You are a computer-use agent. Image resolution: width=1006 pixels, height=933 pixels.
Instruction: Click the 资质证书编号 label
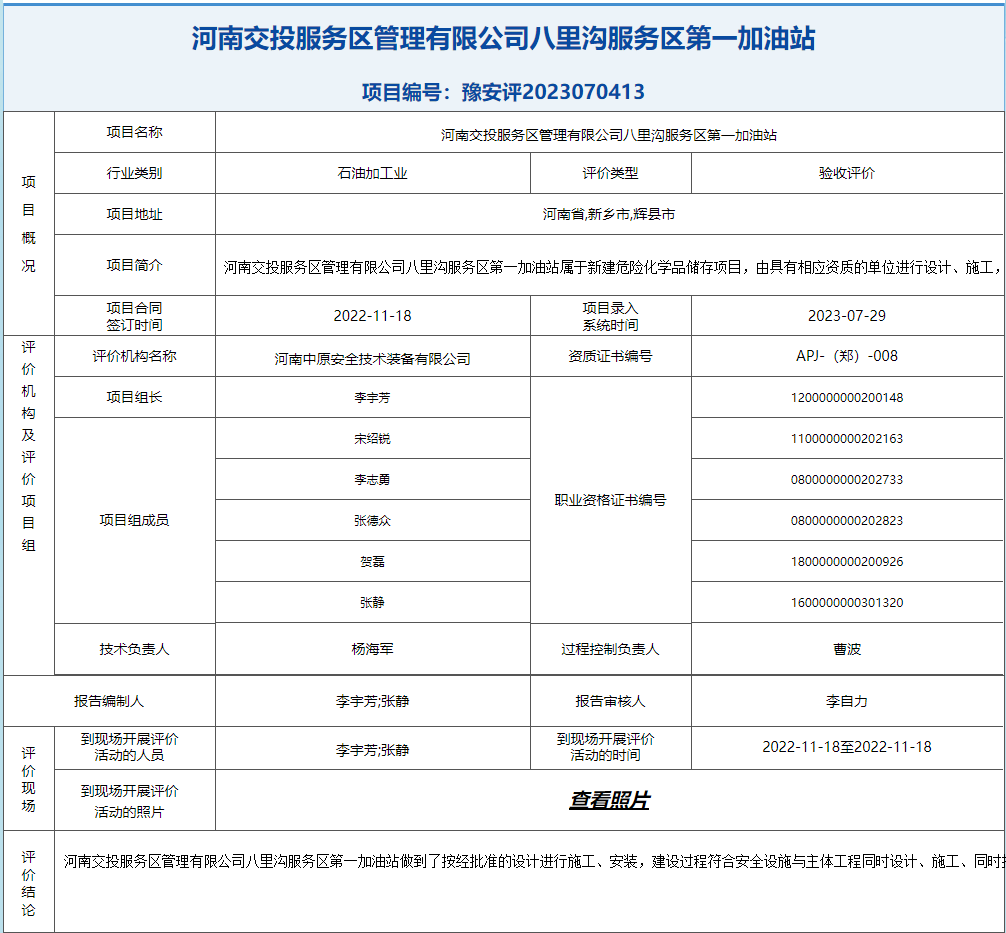pos(610,357)
